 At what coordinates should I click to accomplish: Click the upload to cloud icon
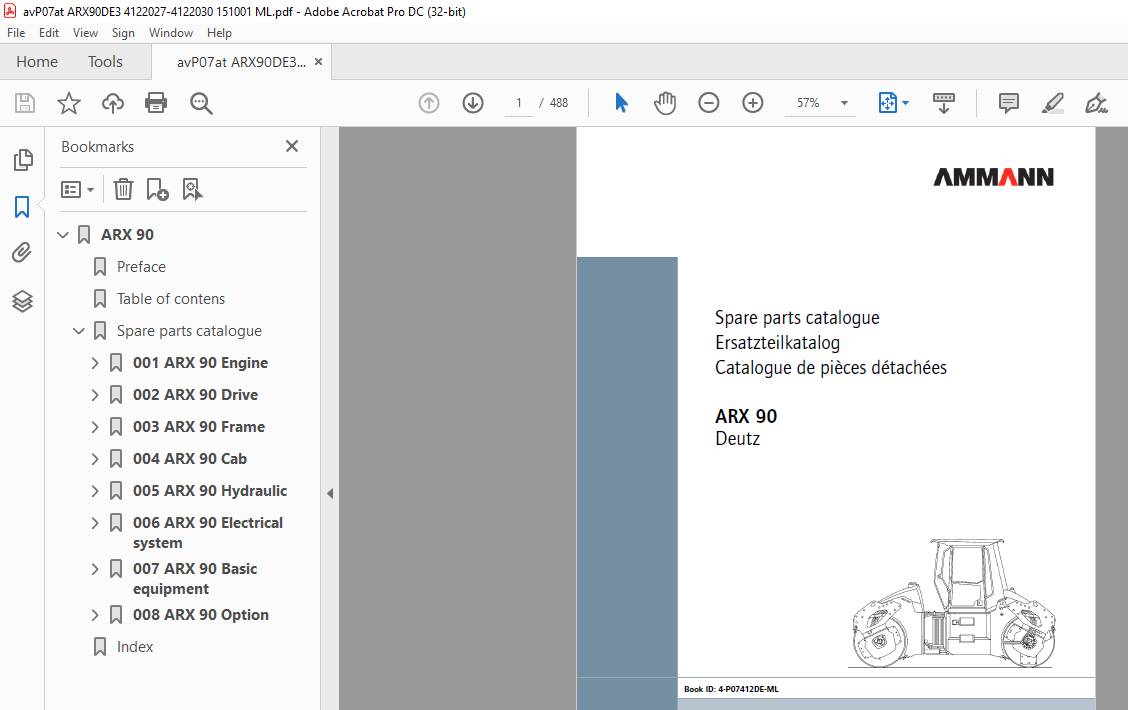tap(112, 103)
